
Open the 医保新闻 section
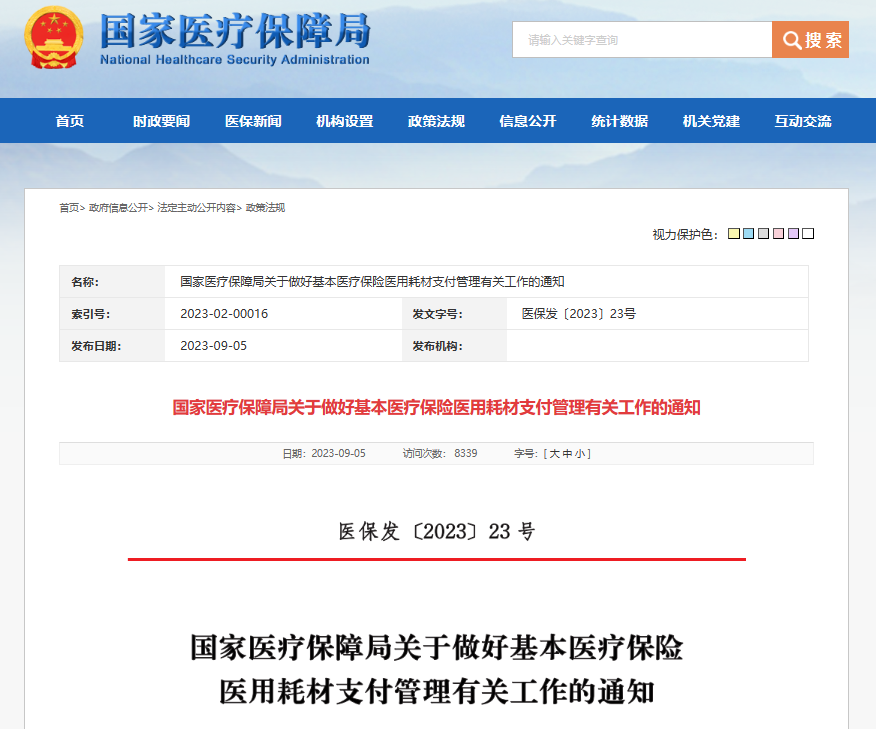253,120
